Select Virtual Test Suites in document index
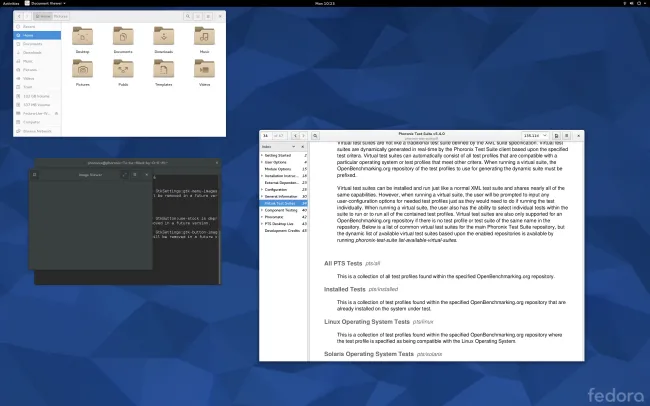This screenshot has height=406, width=650. coord(284,203)
